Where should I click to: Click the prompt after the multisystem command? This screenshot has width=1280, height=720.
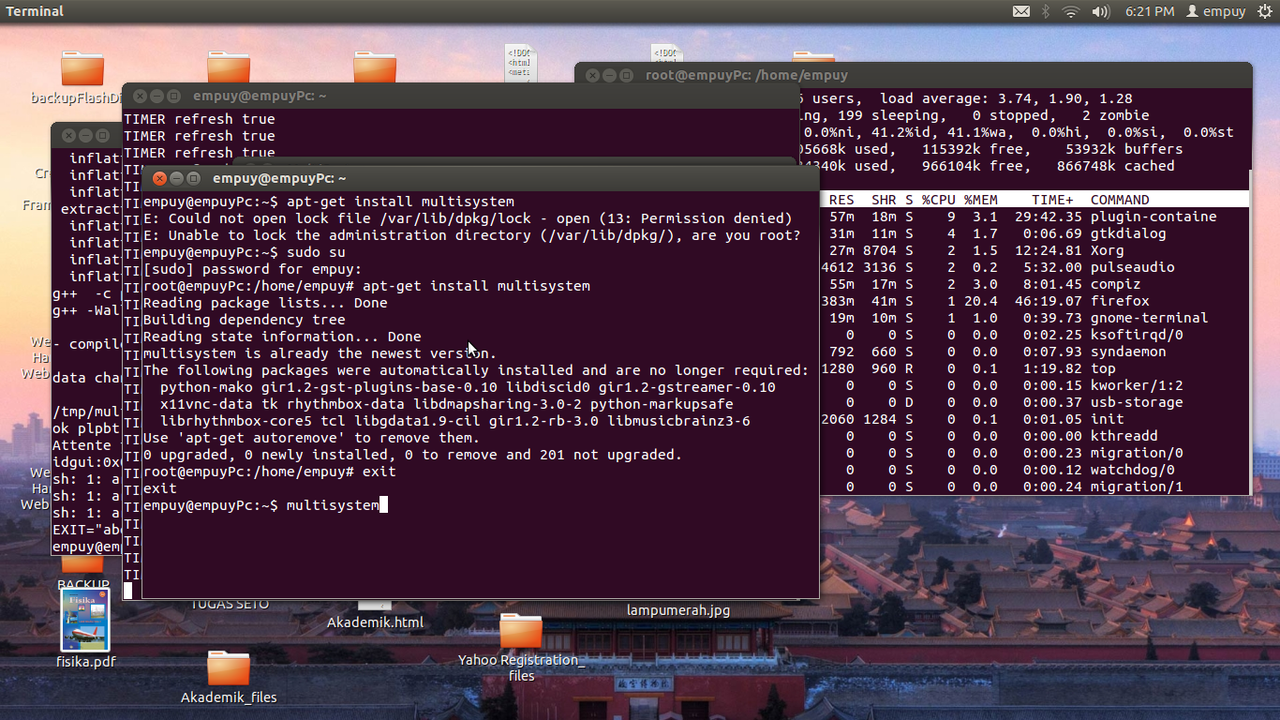[383, 505]
